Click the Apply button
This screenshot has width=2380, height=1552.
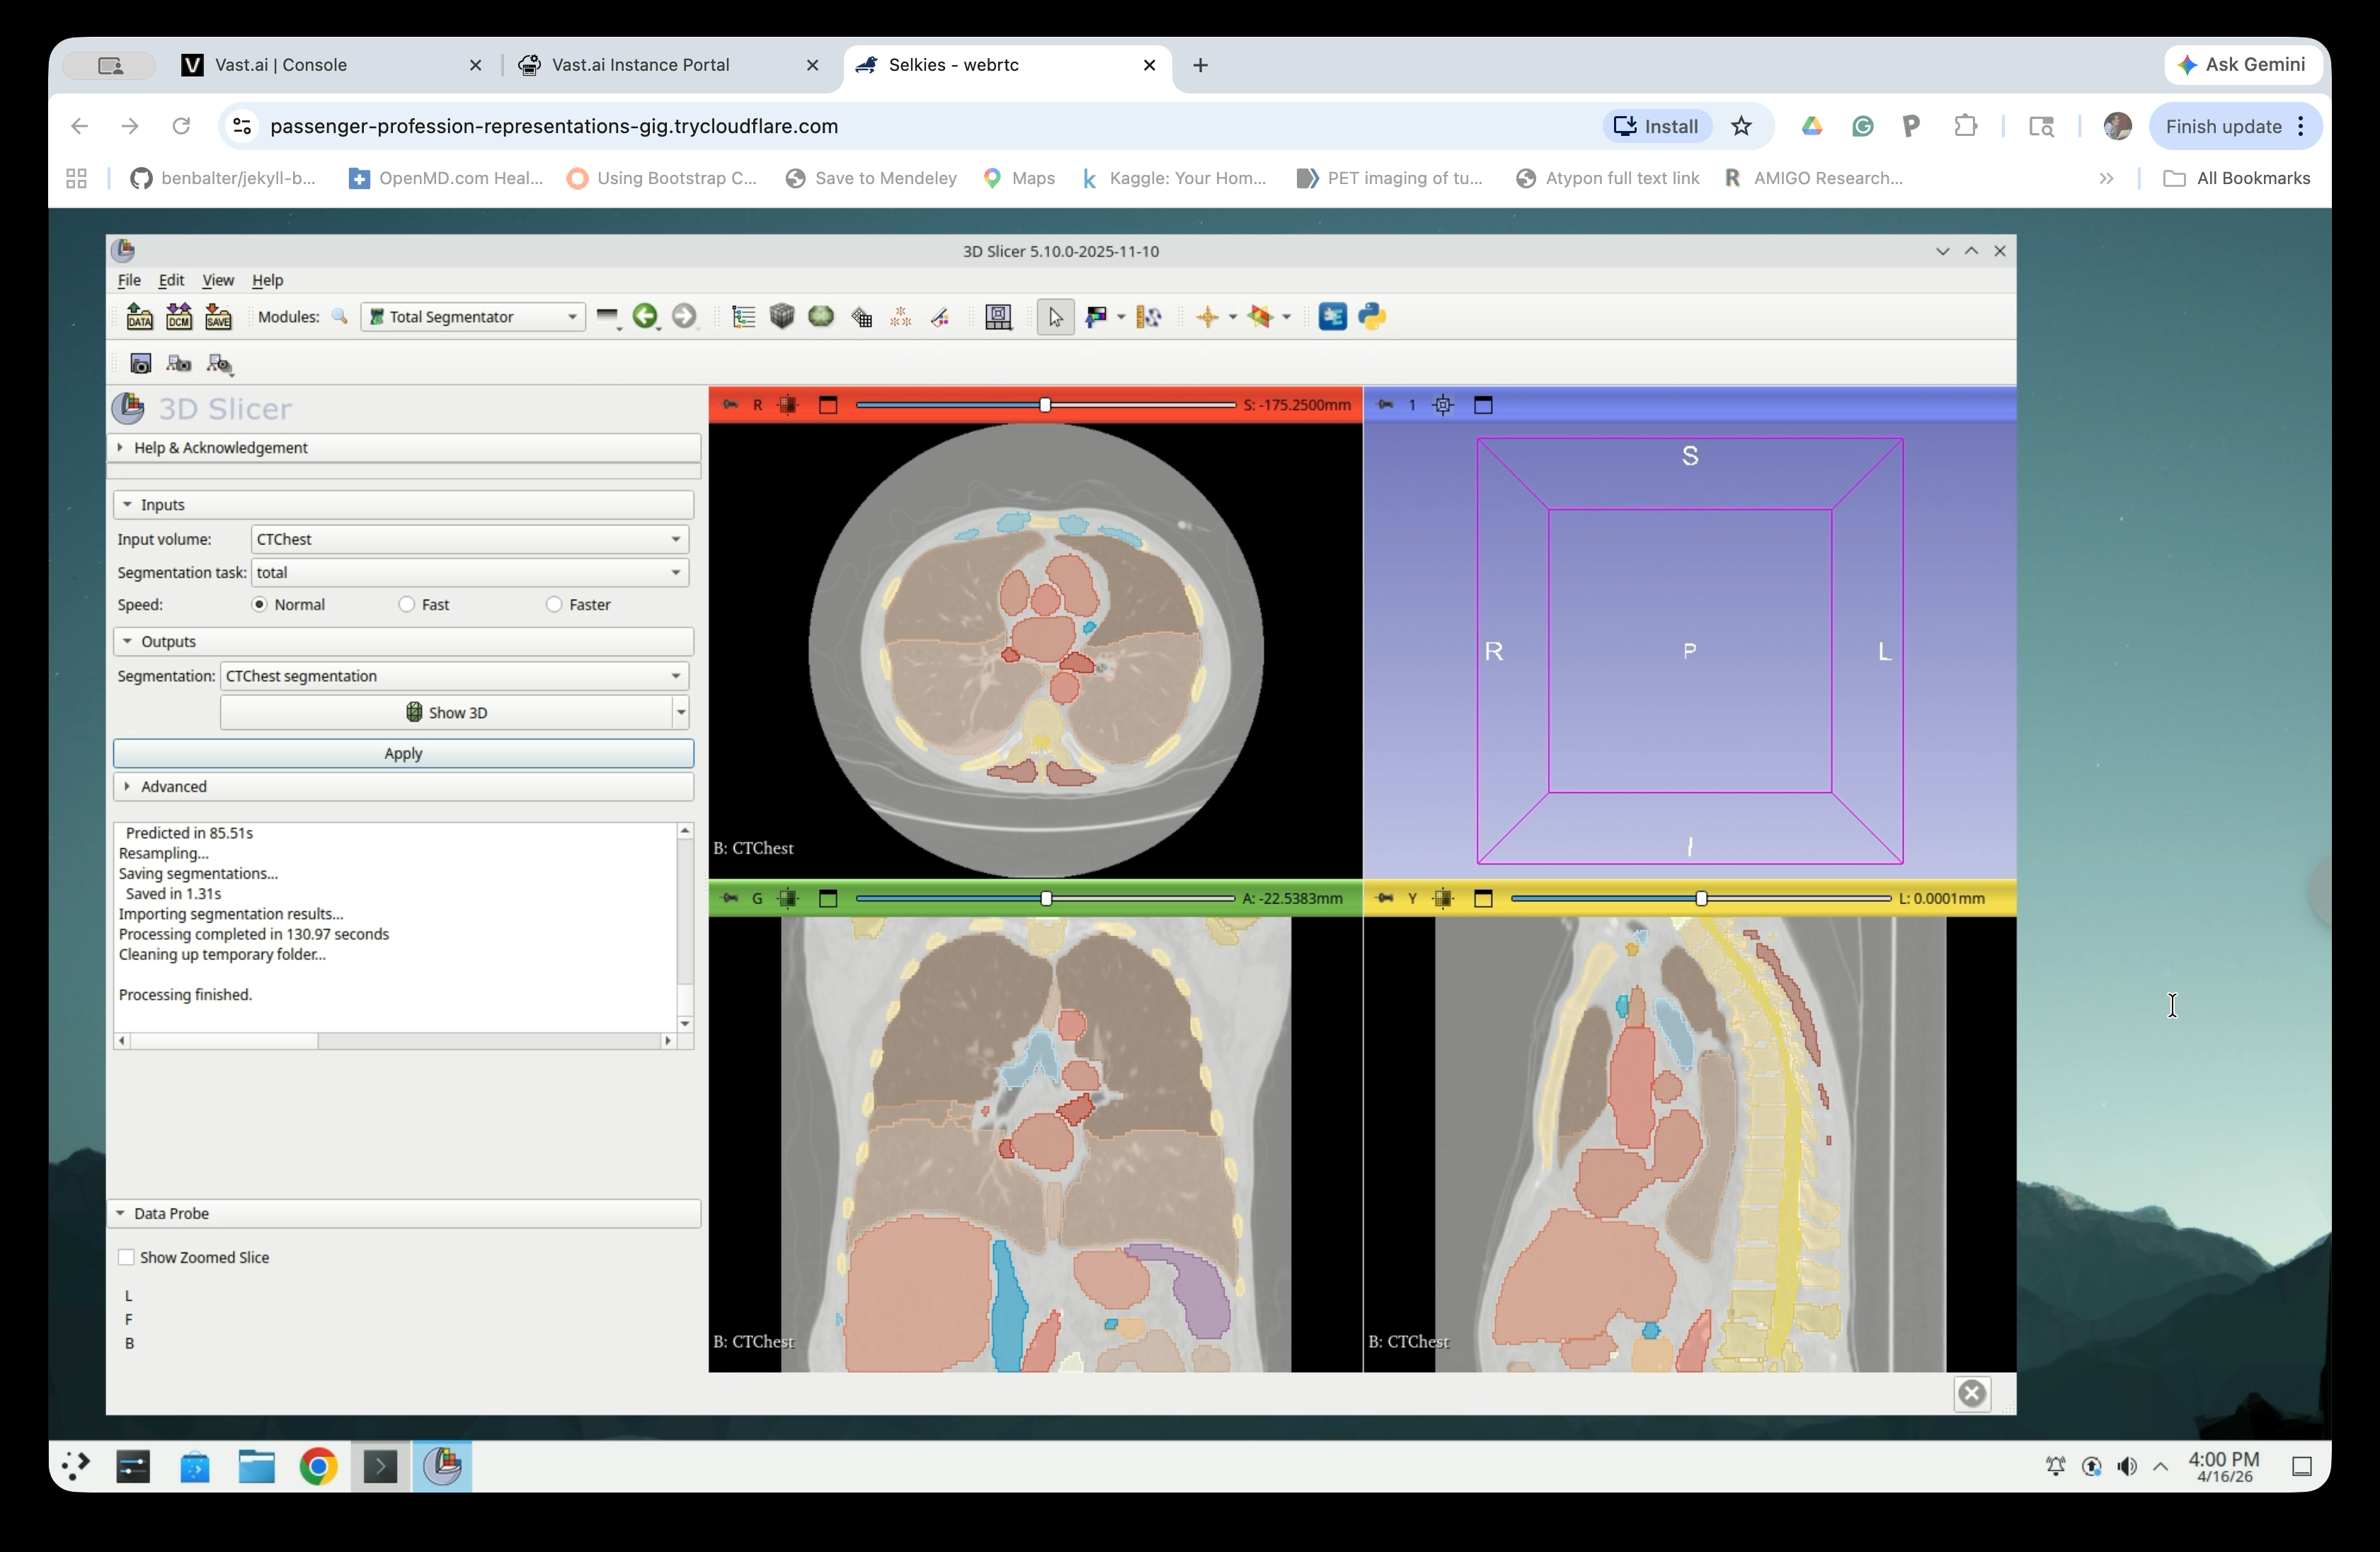[x=402, y=753]
